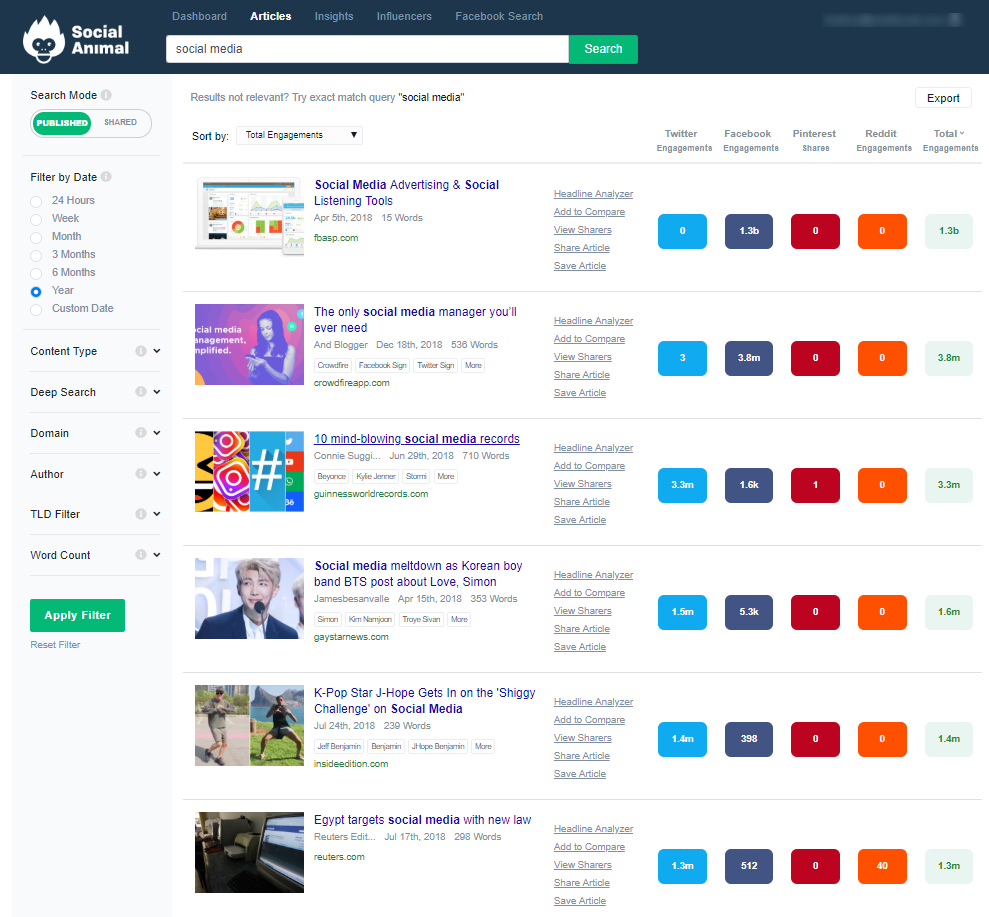Image resolution: width=989 pixels, height=917 pixels.
Task: Open the Articles tab
Action: tap(271, 16)
